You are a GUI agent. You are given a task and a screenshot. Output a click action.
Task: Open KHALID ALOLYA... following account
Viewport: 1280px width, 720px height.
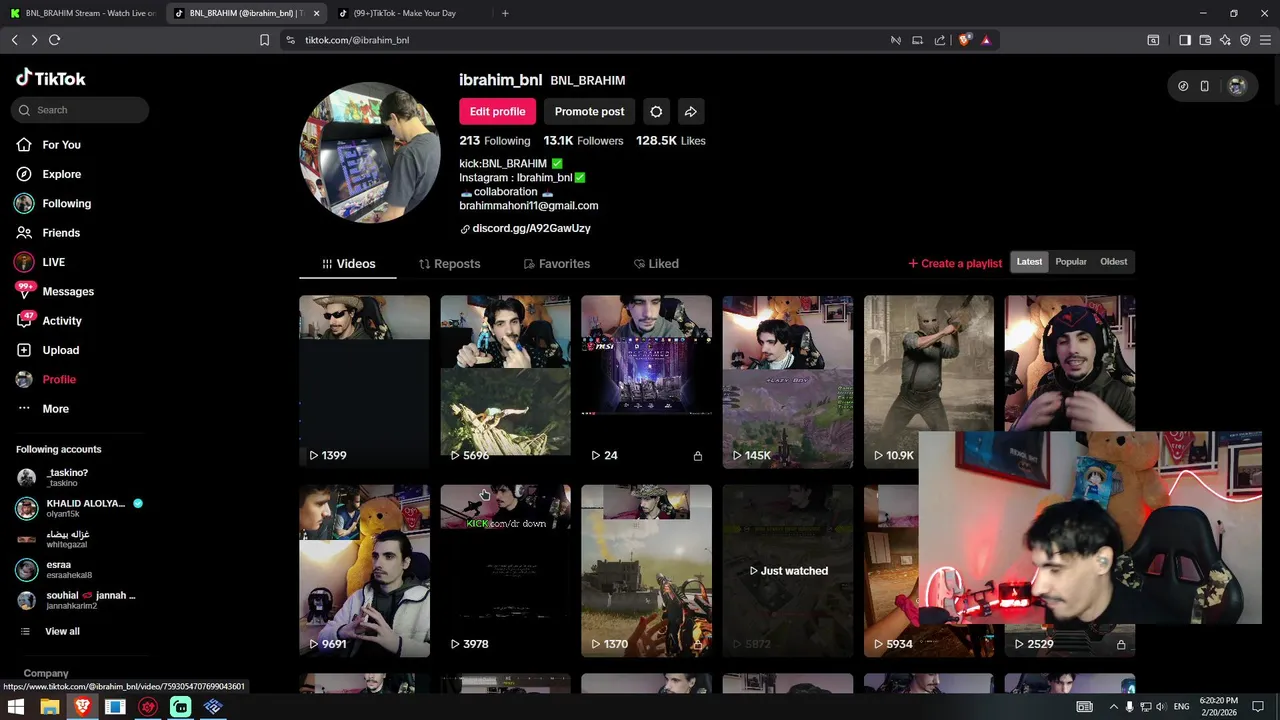(x=78, y=508)
